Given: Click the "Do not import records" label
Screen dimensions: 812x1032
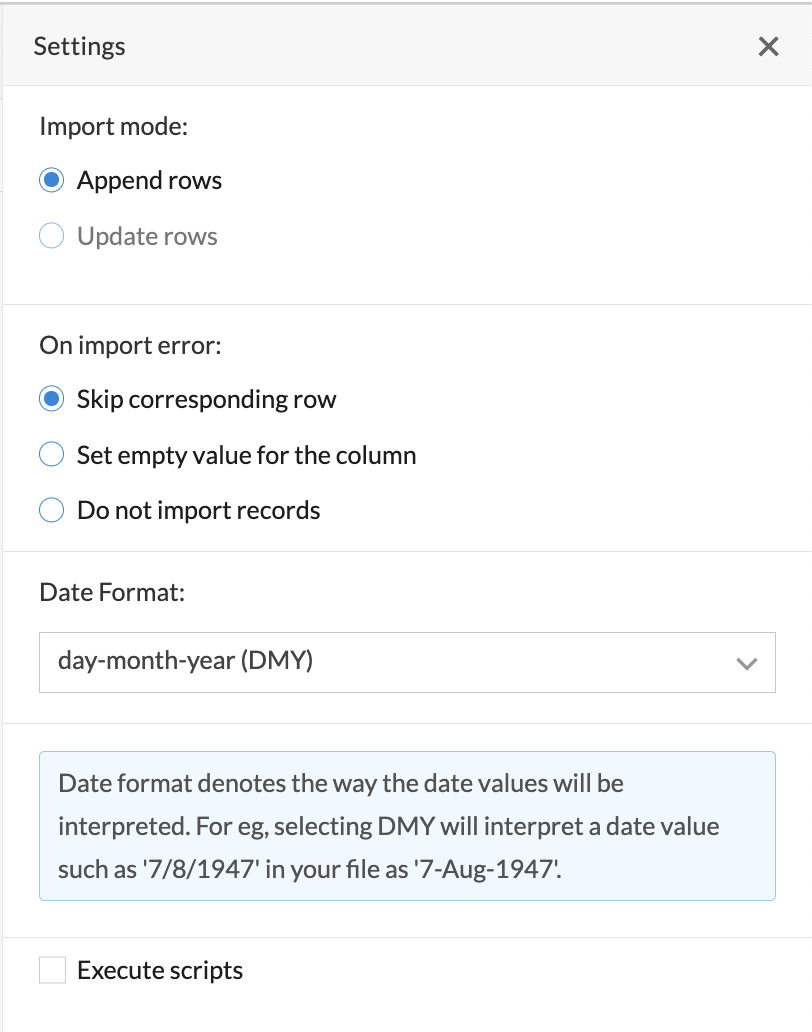Looking at the screenshot, I should pos(198,511).
